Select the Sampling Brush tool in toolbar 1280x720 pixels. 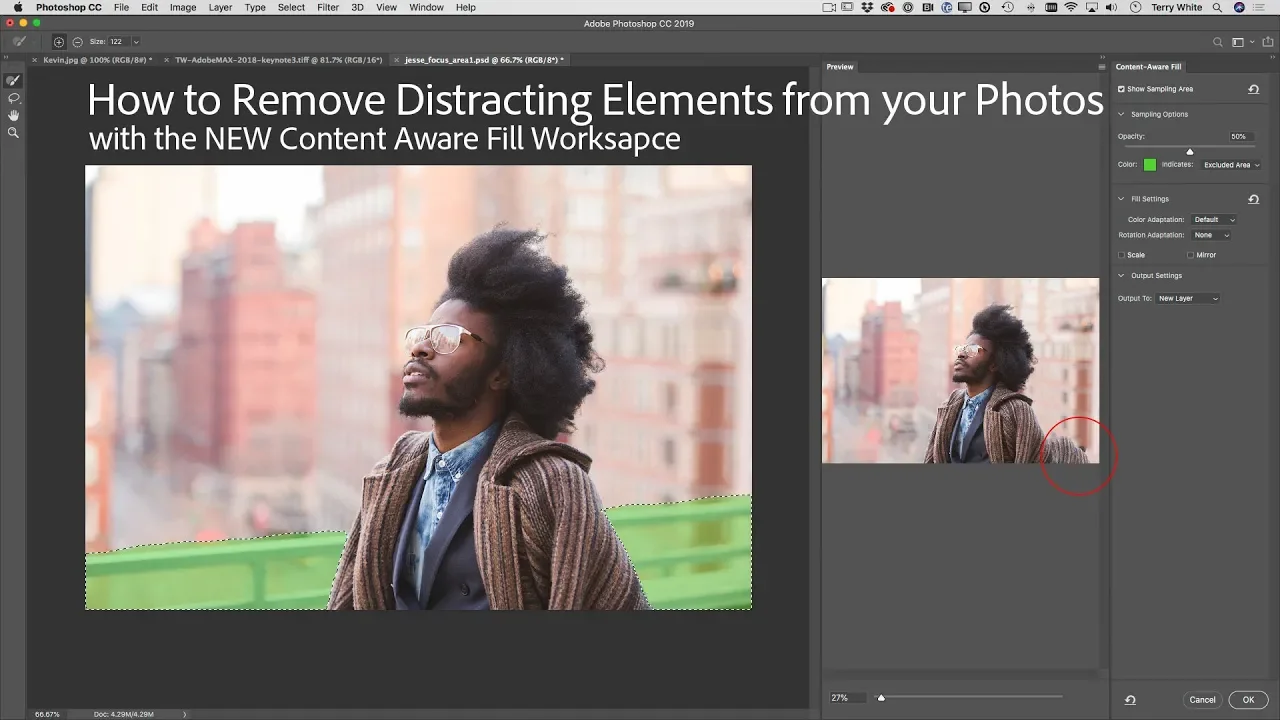coord(13,81)
